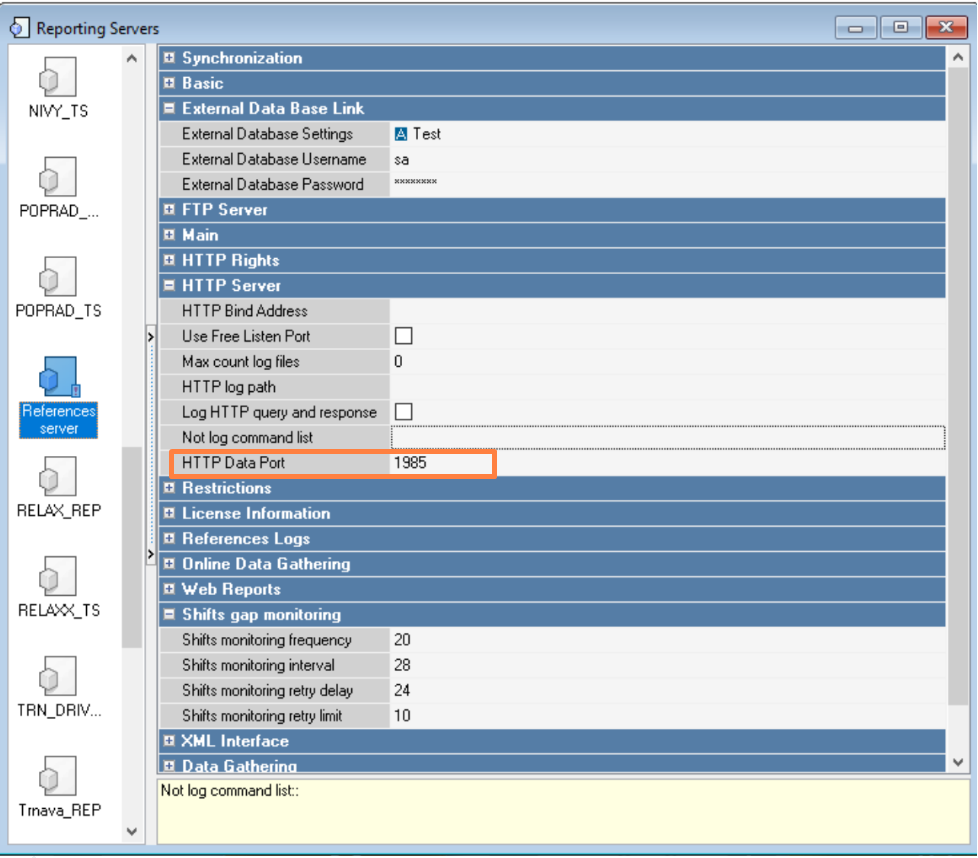Click the HTTP Bind Address value field
This screenshot has height=858, width=978.
(x=667, y=311)
